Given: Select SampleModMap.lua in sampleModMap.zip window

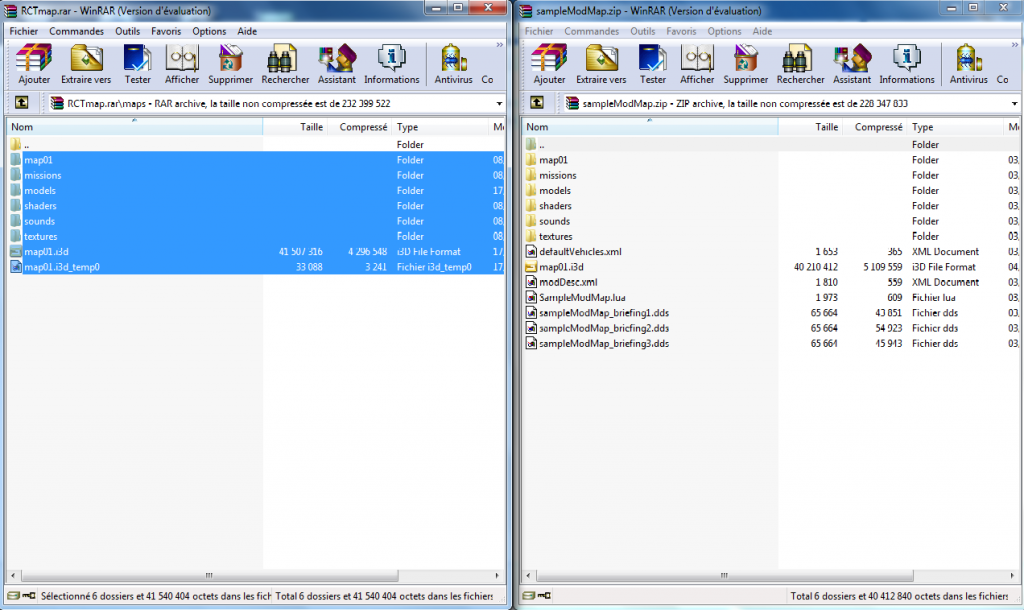Looking at the screenshot, I should [582, 297].
